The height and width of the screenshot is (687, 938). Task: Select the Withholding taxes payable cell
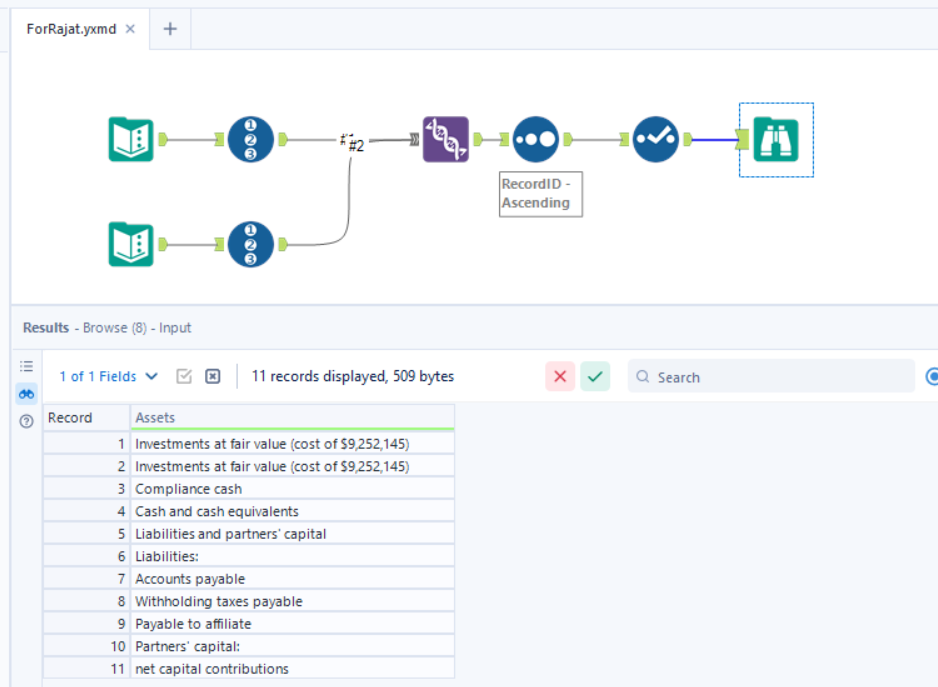[293, 601]
